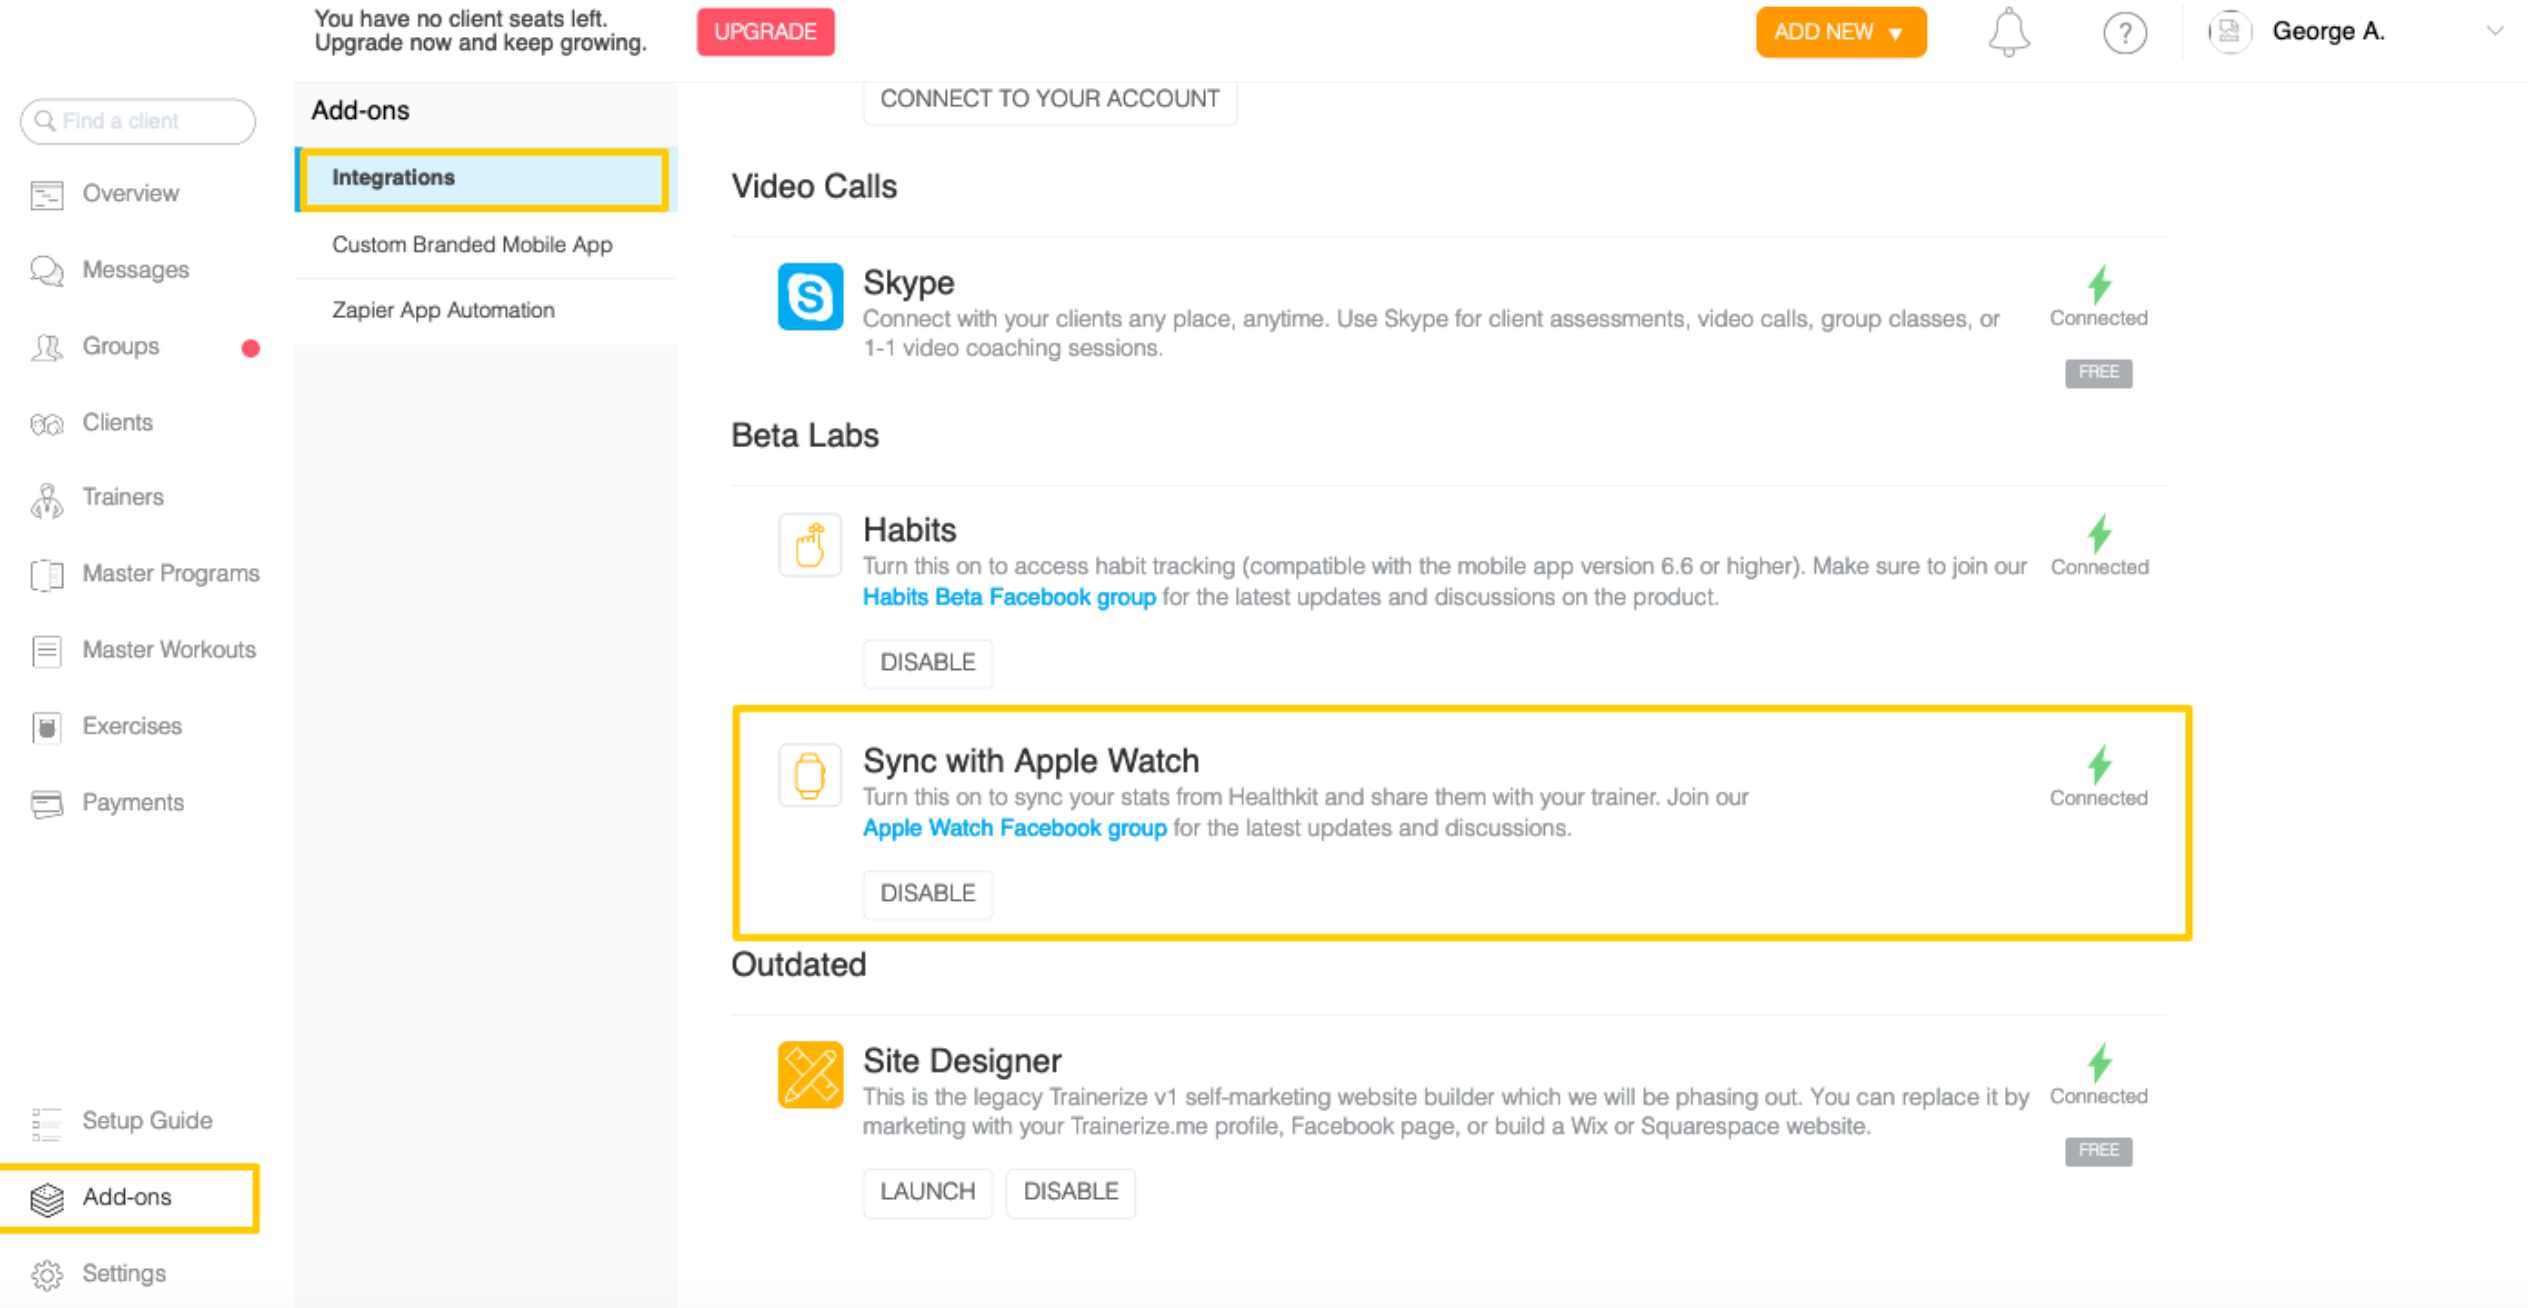Launch the Site Designer
This screenshot has height=1308, width=2528.
(x=927, y=1192)
